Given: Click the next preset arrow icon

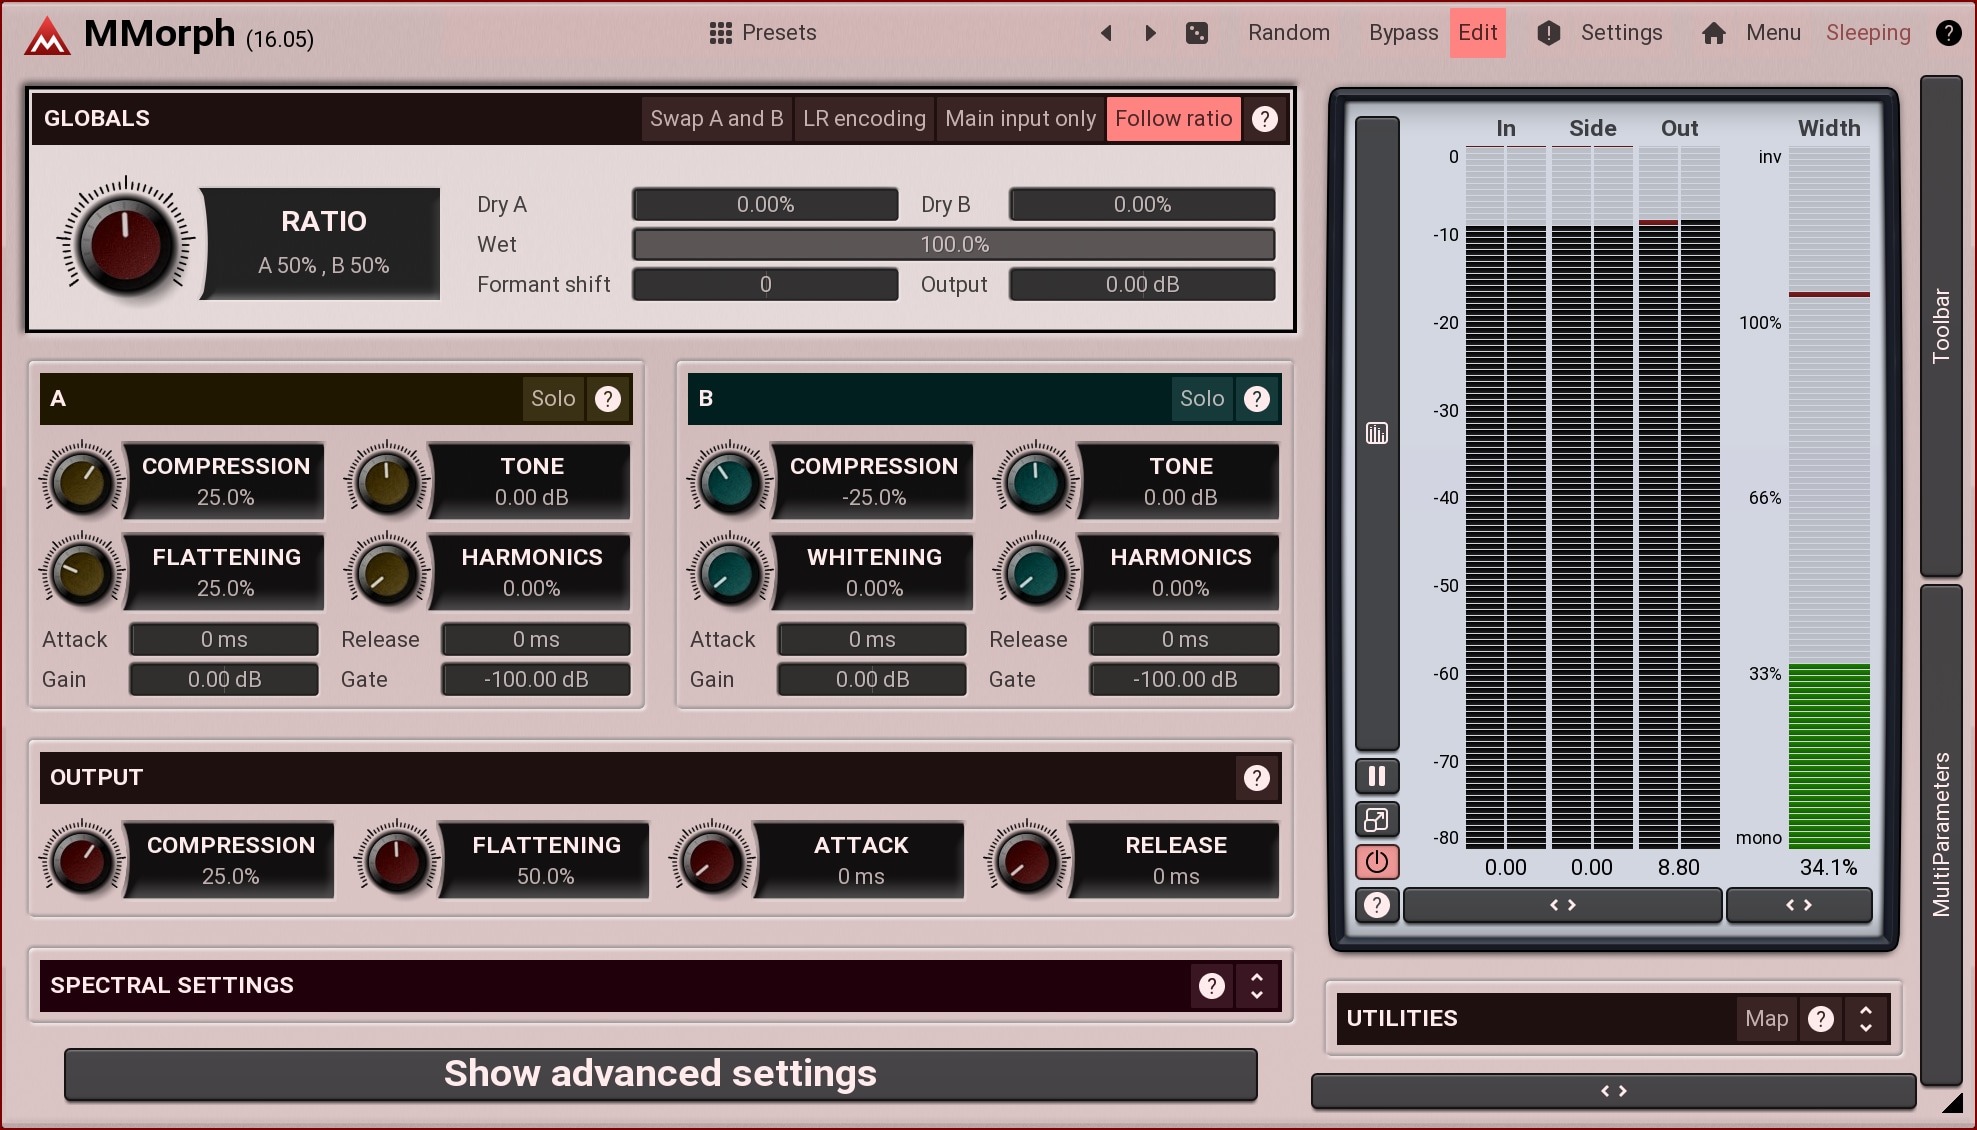Looking at the screenshot, I should [1150, 33].
